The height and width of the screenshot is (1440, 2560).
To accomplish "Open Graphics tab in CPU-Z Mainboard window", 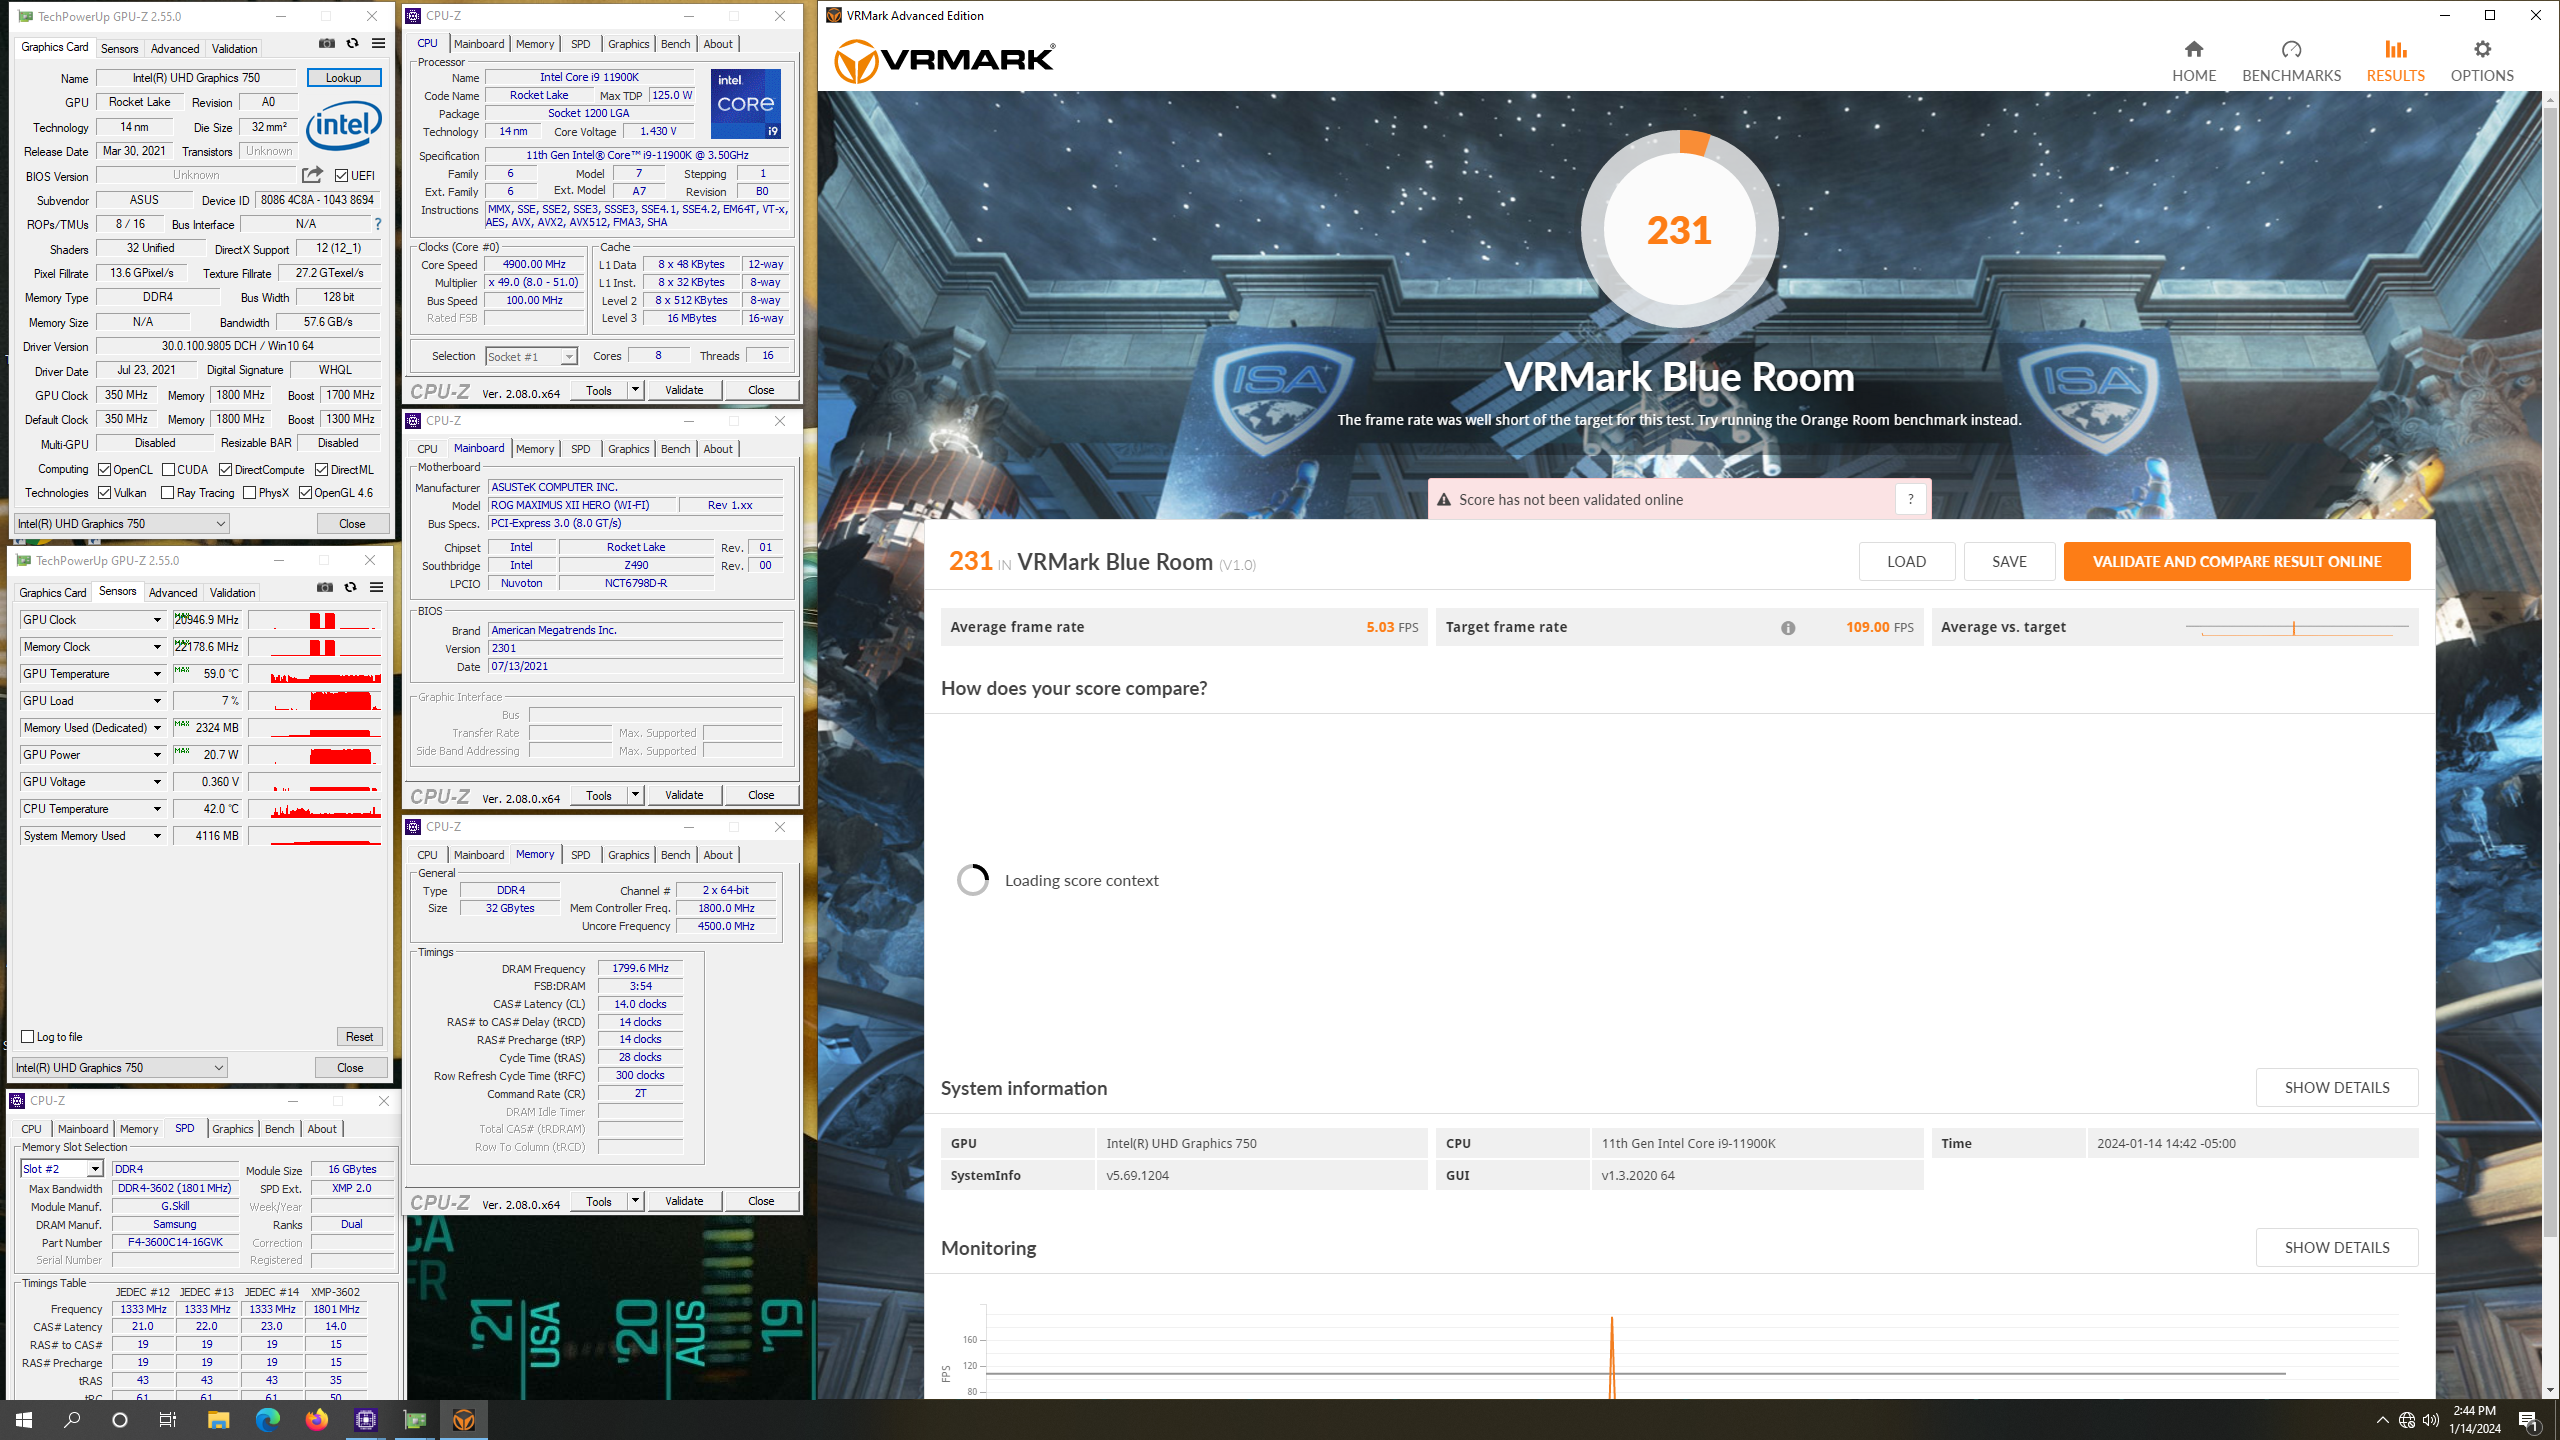I will click(628, 449).
